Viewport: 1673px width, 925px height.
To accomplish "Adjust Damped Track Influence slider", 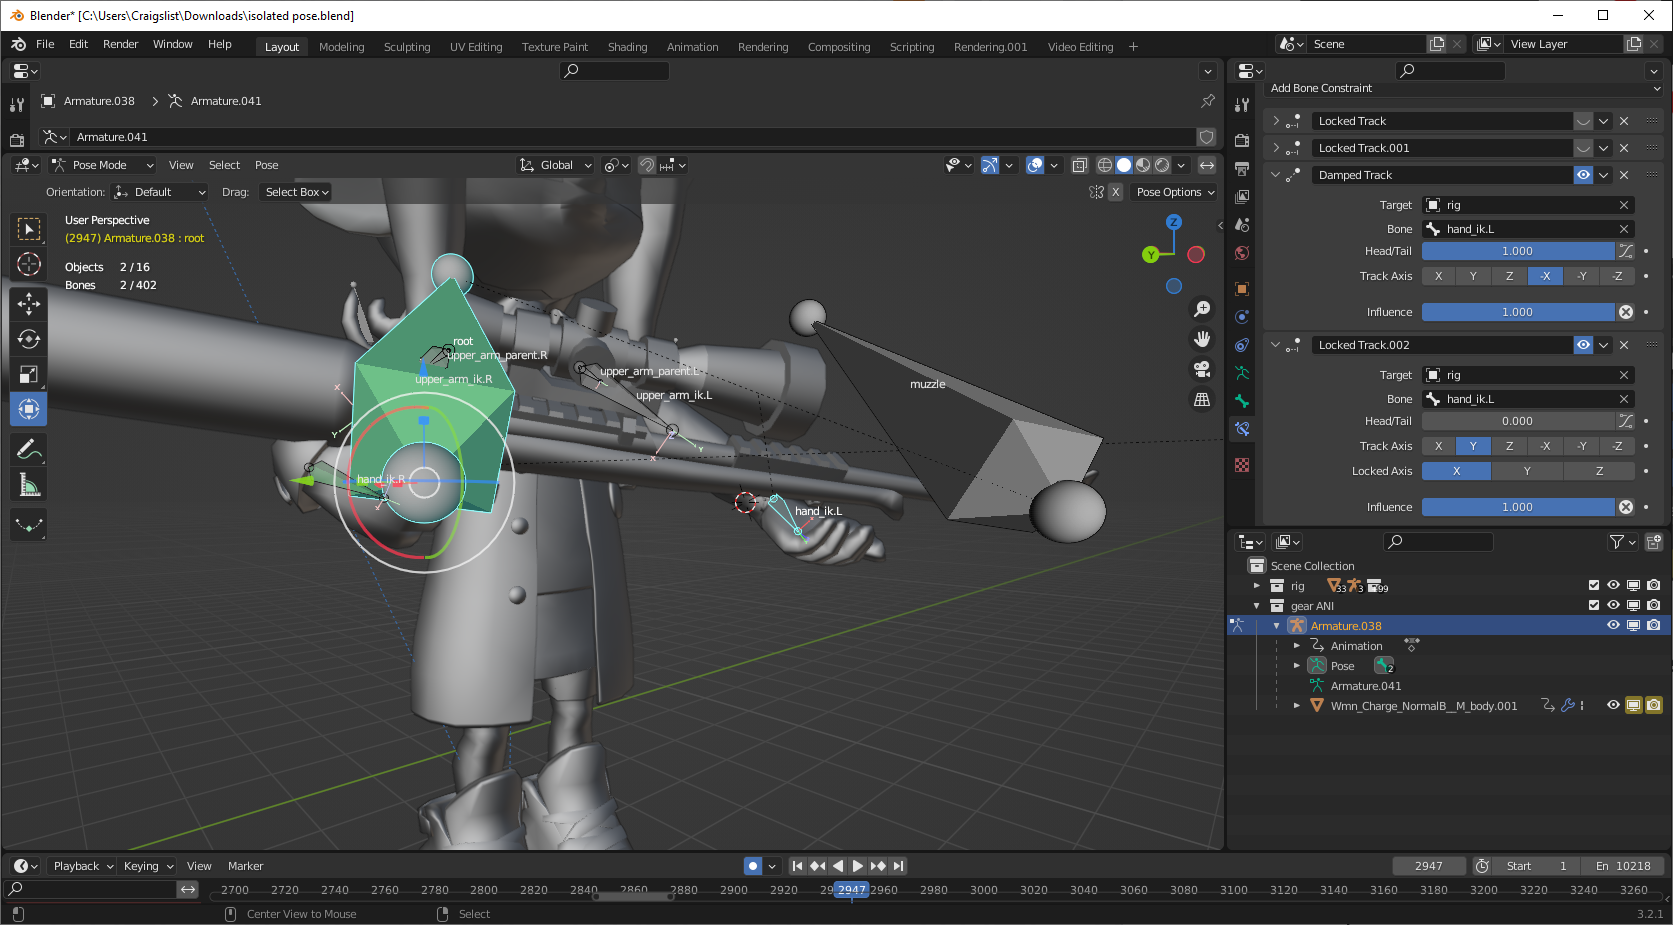I will [1517, 312].
